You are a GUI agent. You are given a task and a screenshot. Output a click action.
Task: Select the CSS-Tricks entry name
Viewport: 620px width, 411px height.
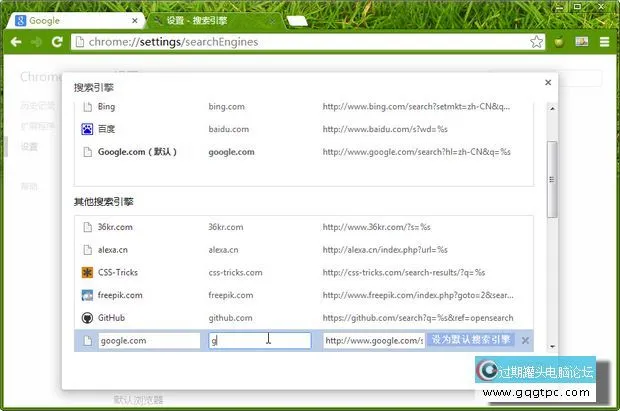click(118, 273)
